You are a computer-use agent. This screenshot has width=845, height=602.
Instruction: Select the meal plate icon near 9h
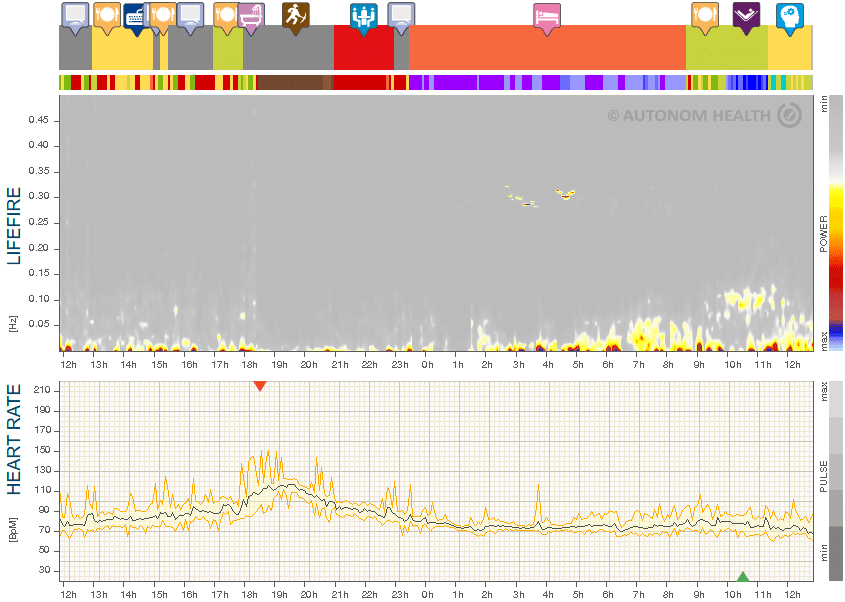[705, 16]
